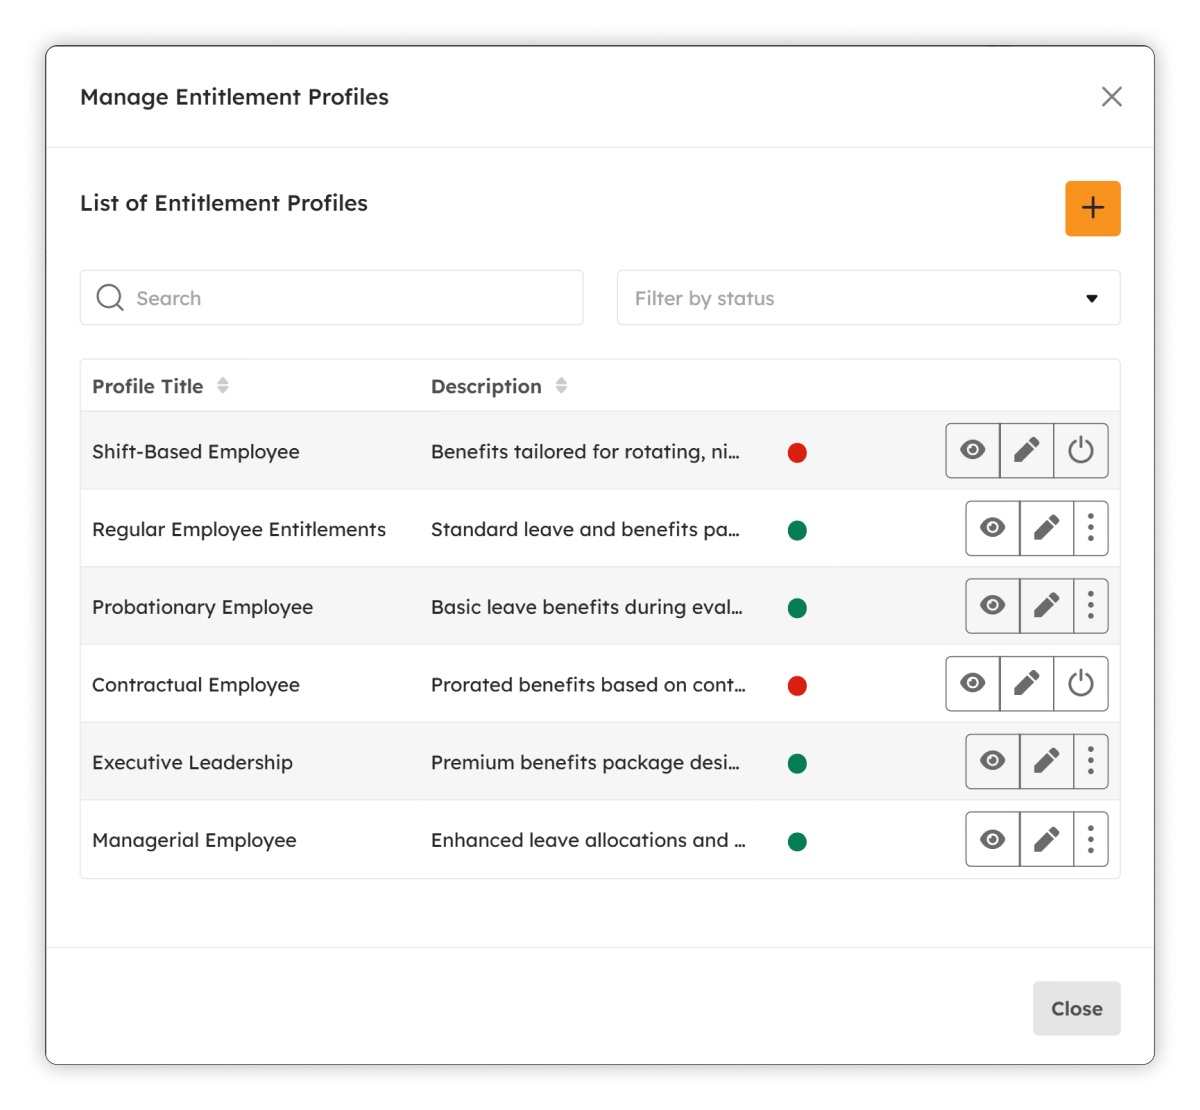Edit the Shift-Based Employee profile
Viewport: 1200px width, 1110px height.
[1027, 451]
